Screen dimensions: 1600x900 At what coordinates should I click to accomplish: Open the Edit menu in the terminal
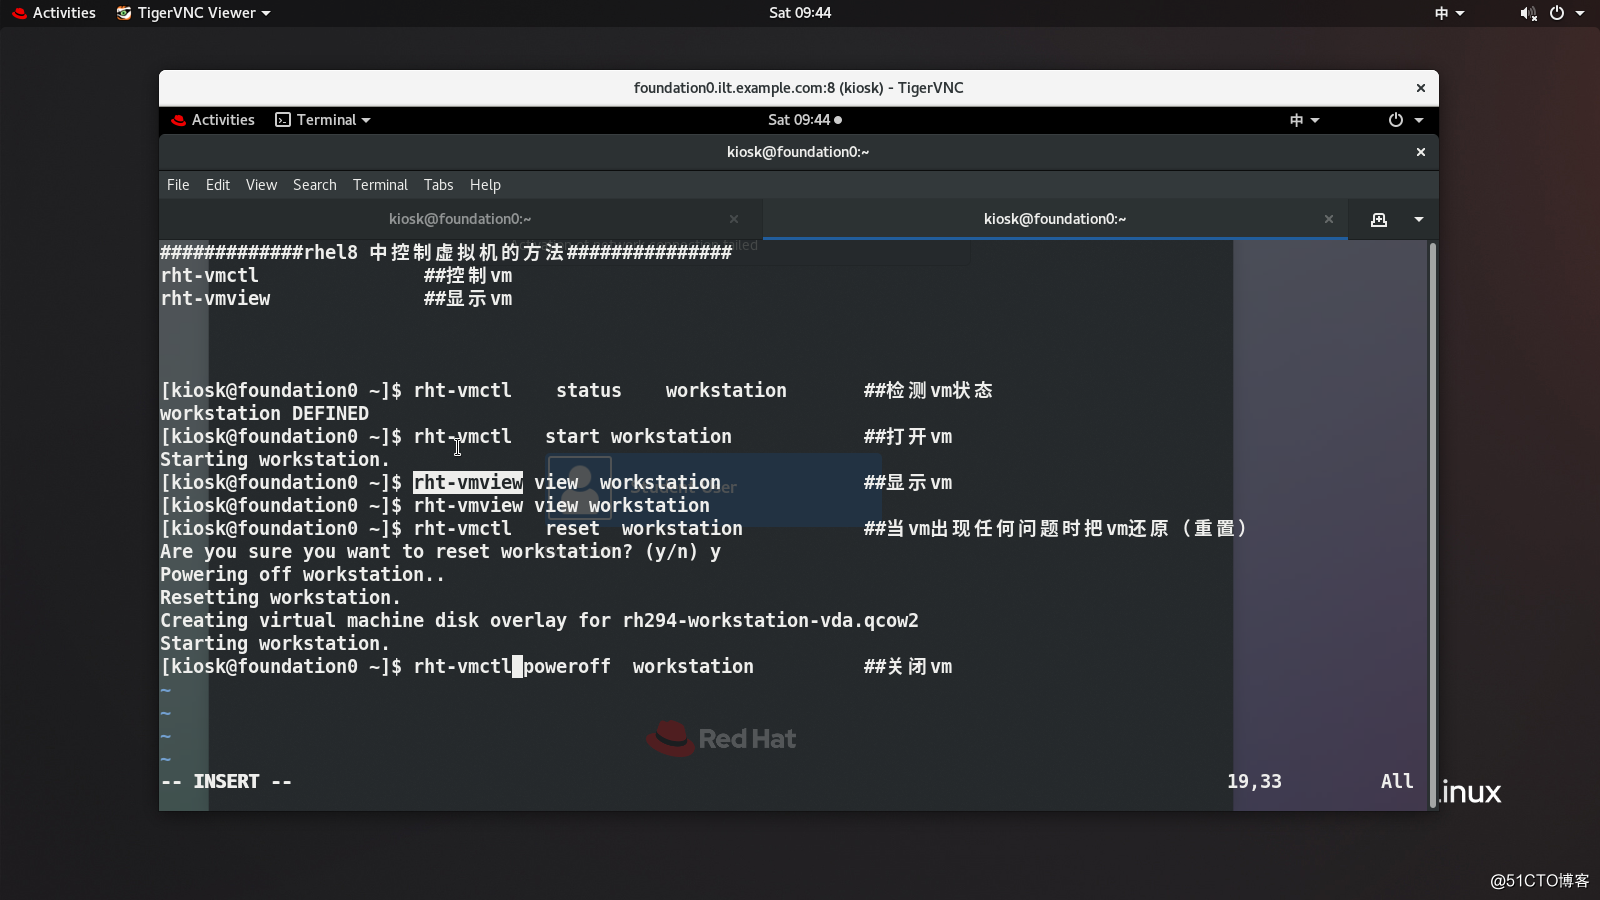click(217, 184)
